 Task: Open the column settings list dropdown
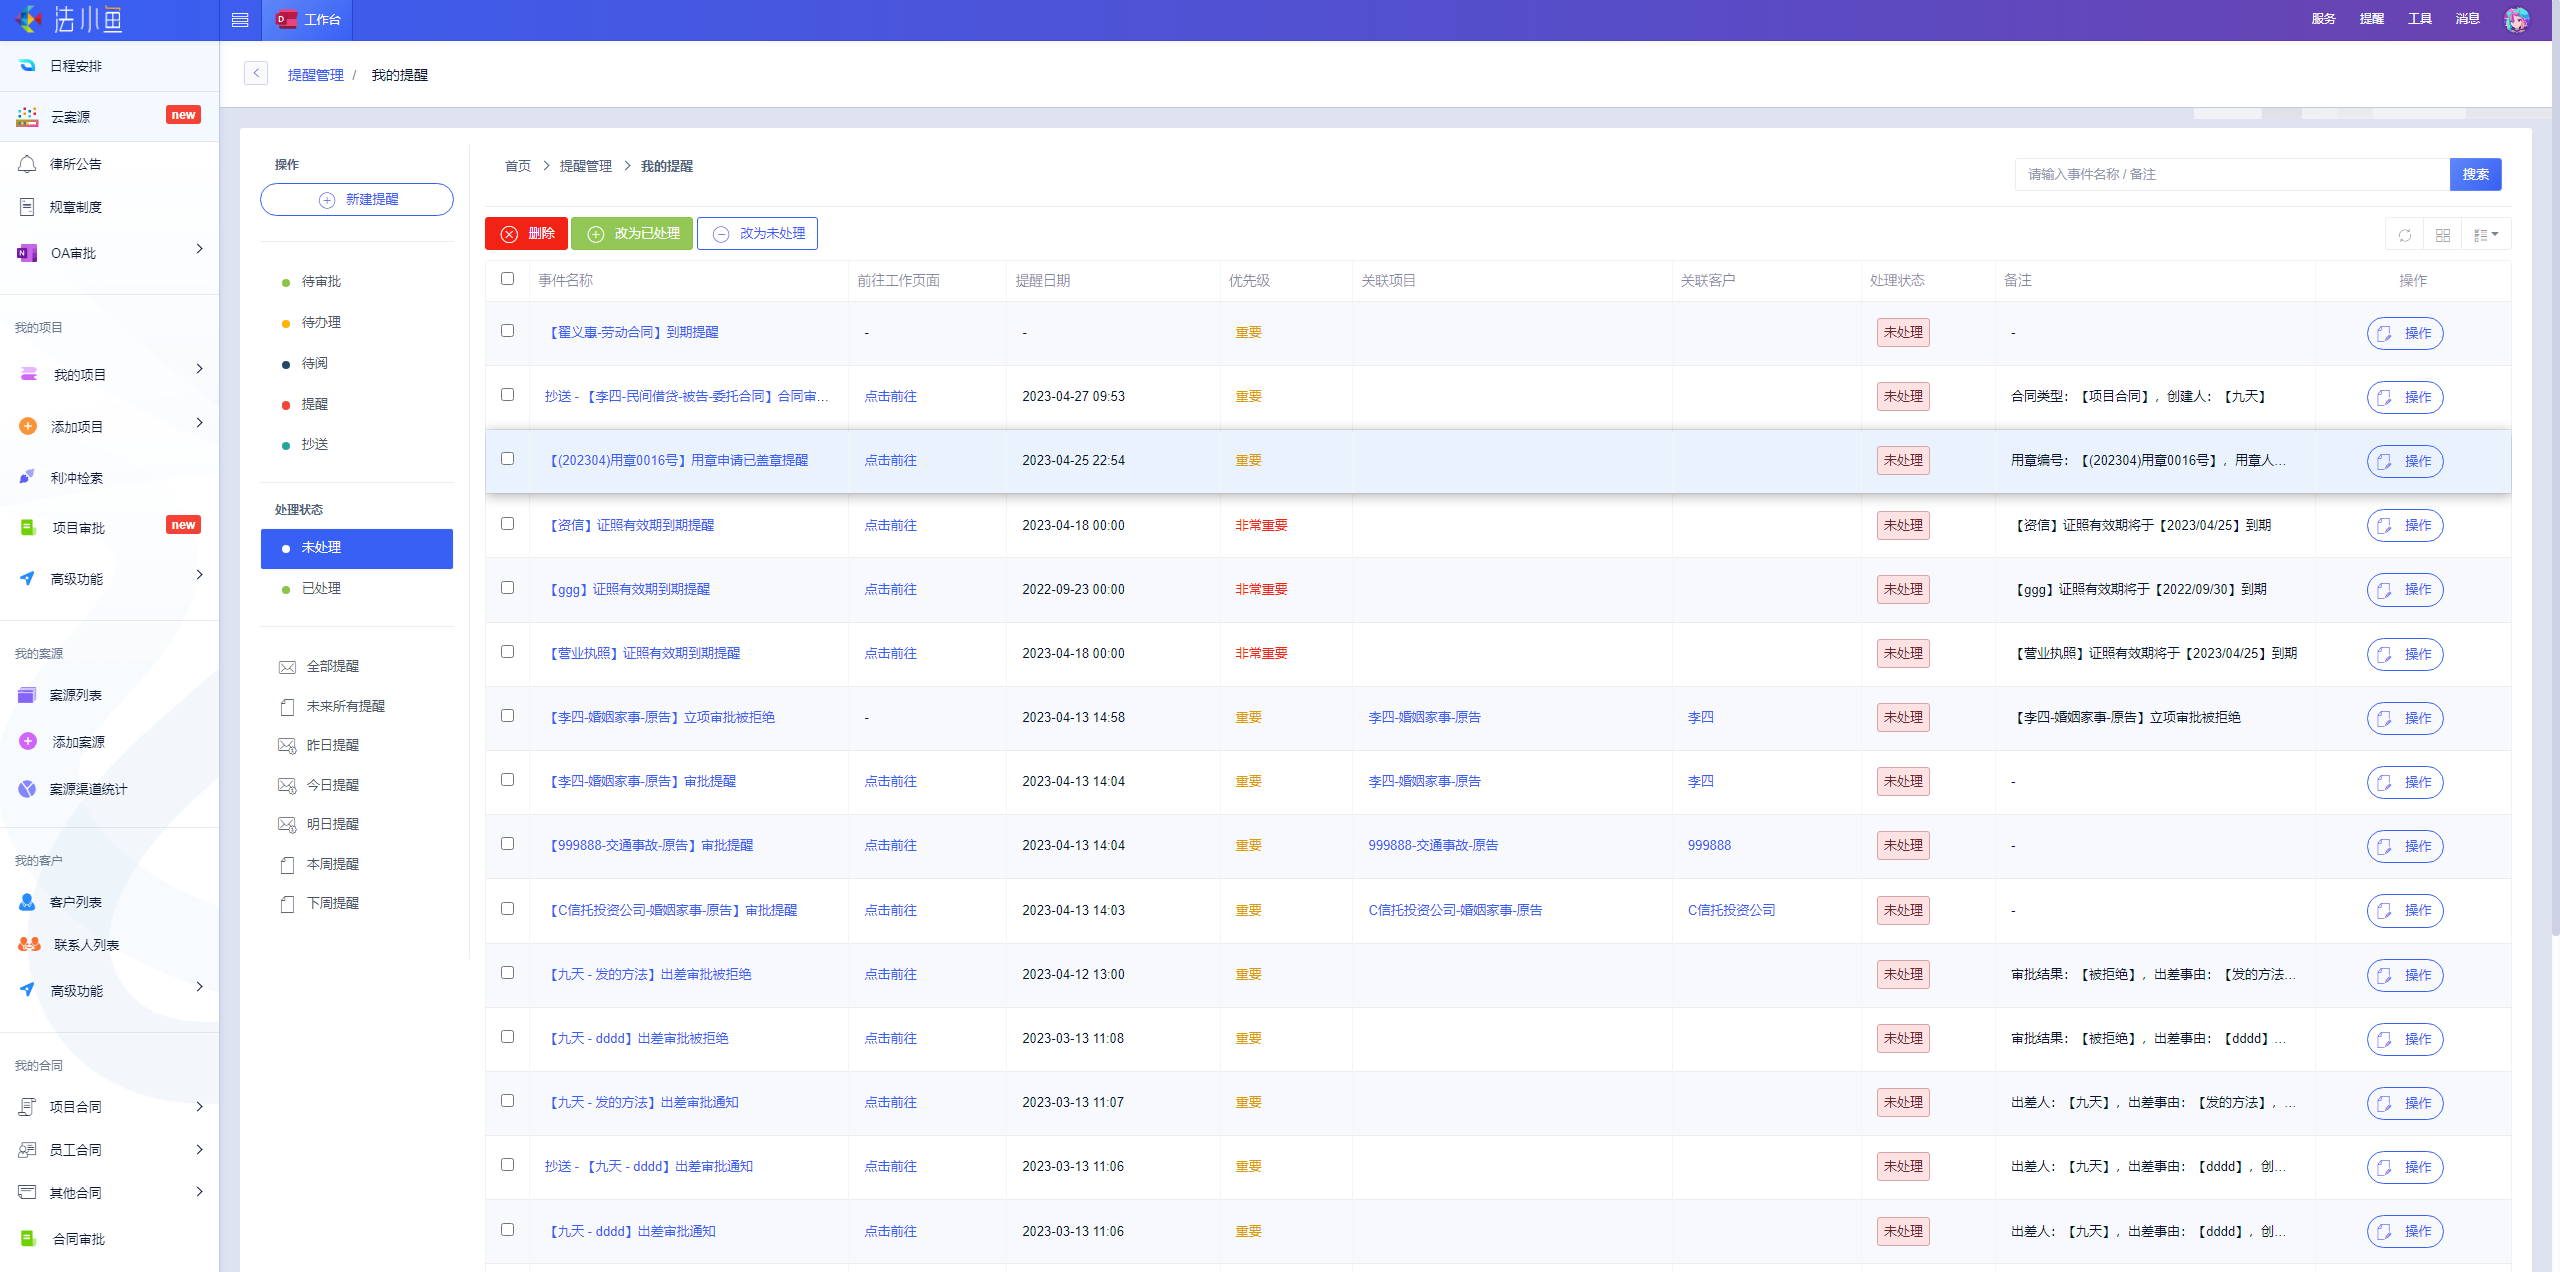point(2485,235)
